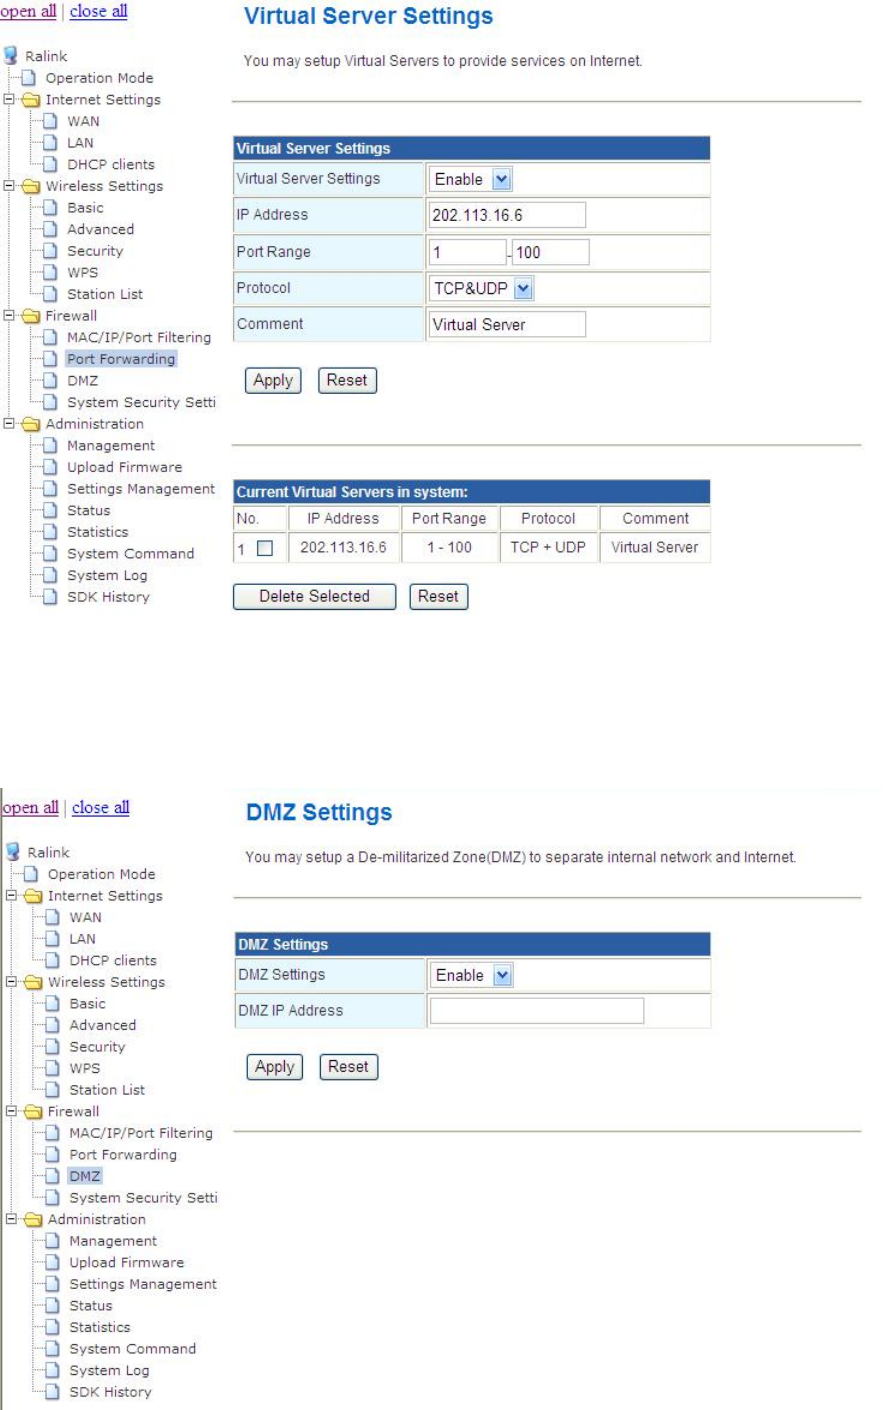
Task: Collapse Wireless Settings folder in bottom DMZ tree
Action: click(x=11, y=982)
